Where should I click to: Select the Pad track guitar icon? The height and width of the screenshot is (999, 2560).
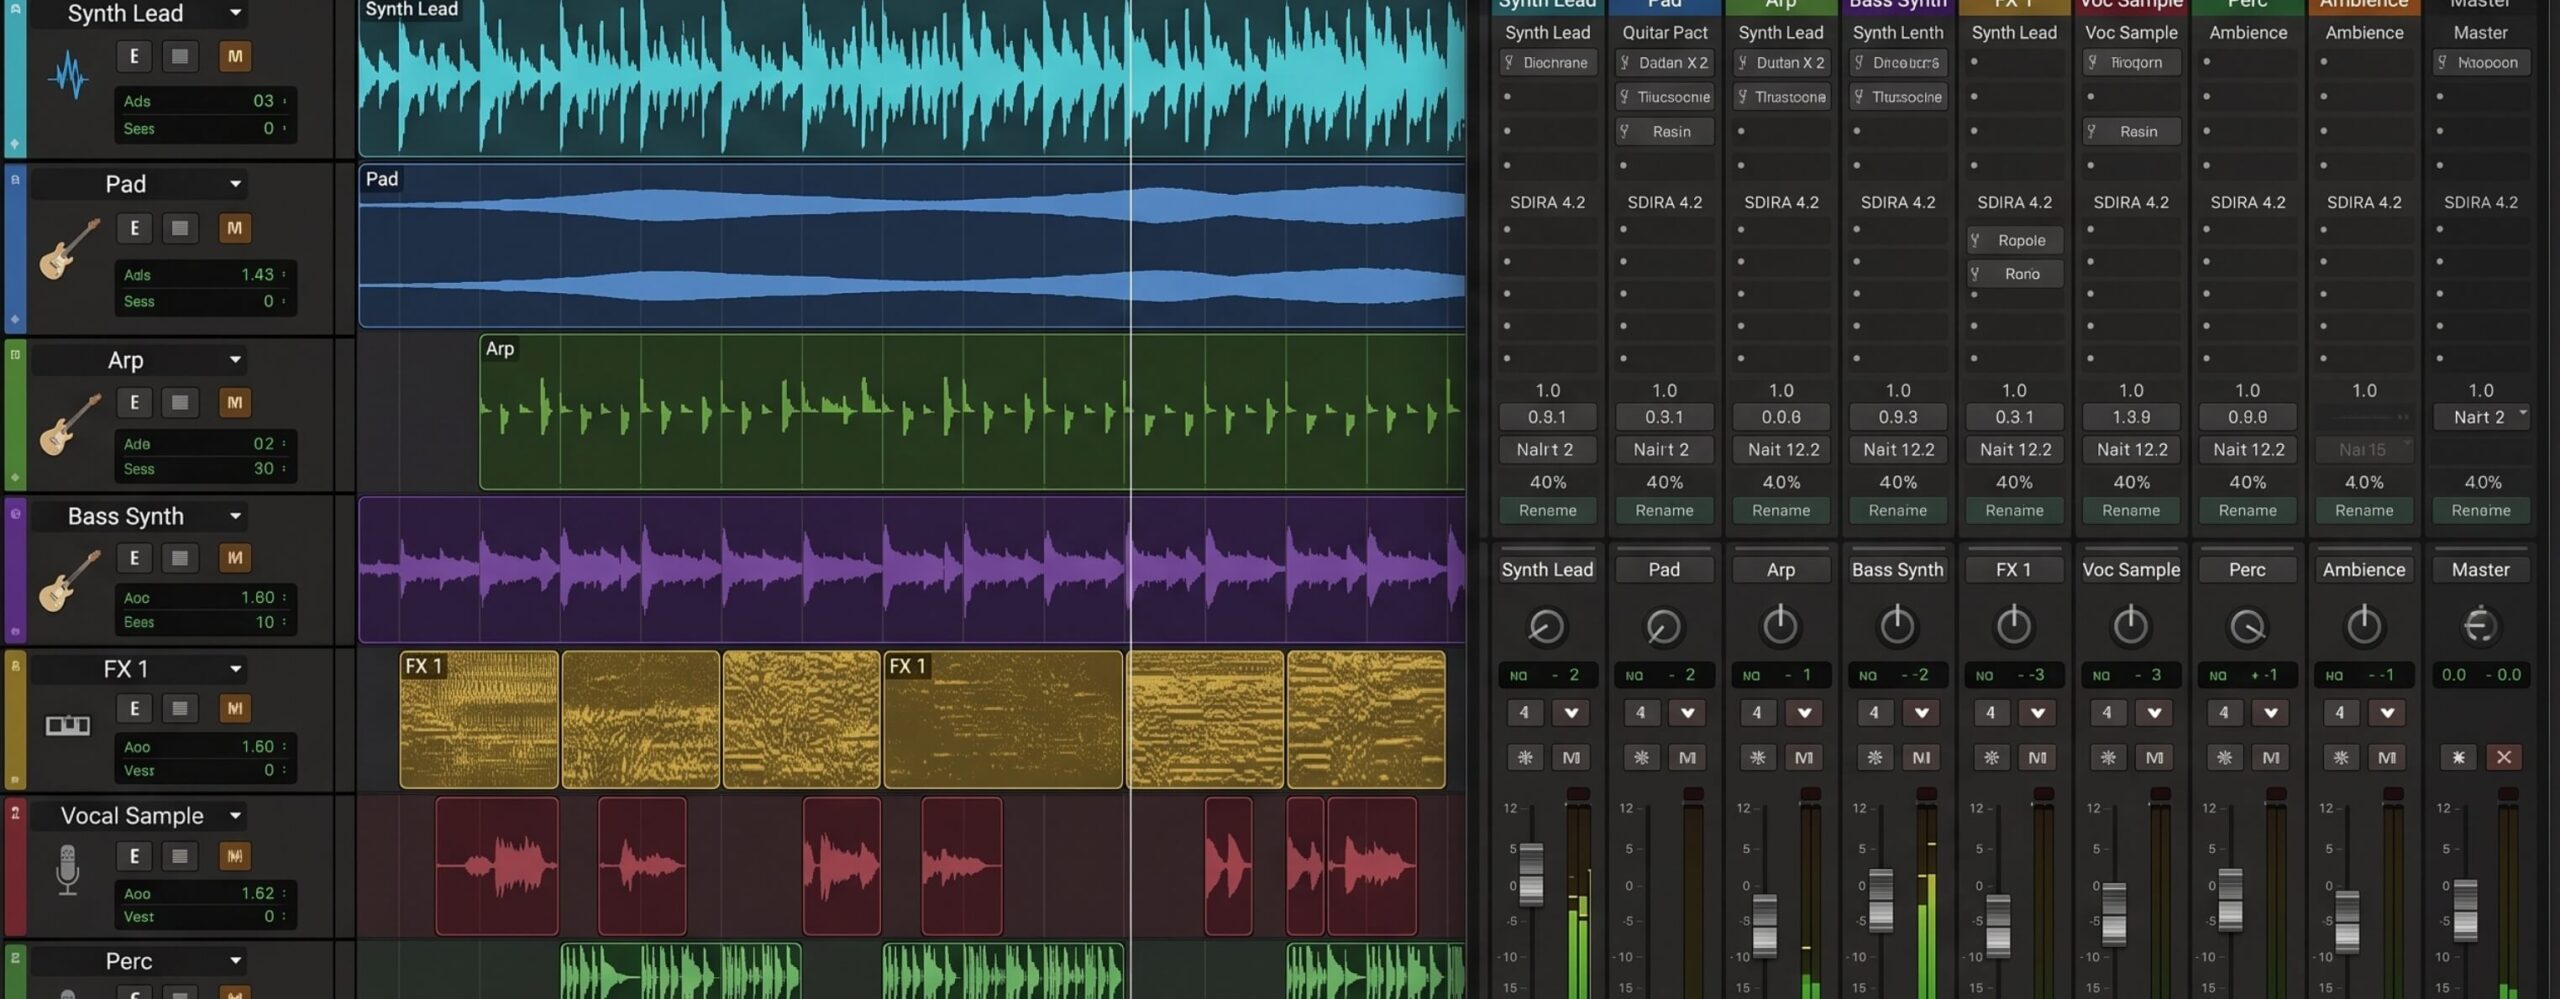tap(69, 249)
